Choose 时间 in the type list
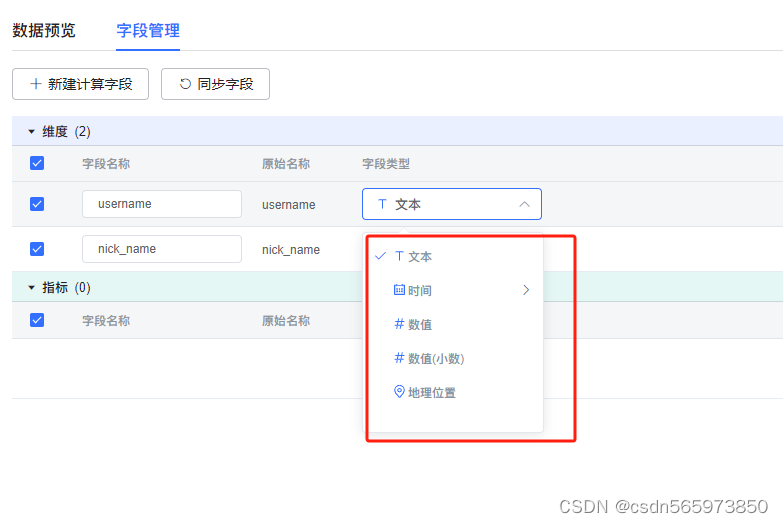This screenshot has width=783, height=523. pyautogui.click(x=453, y=290)
